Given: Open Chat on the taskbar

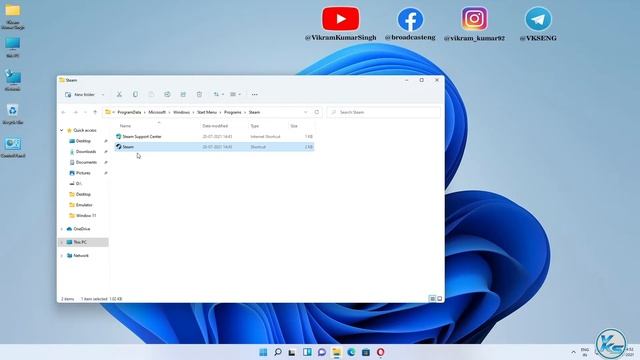Looking at the screenshot, I should pyautogui.click(x=322, y=352).
